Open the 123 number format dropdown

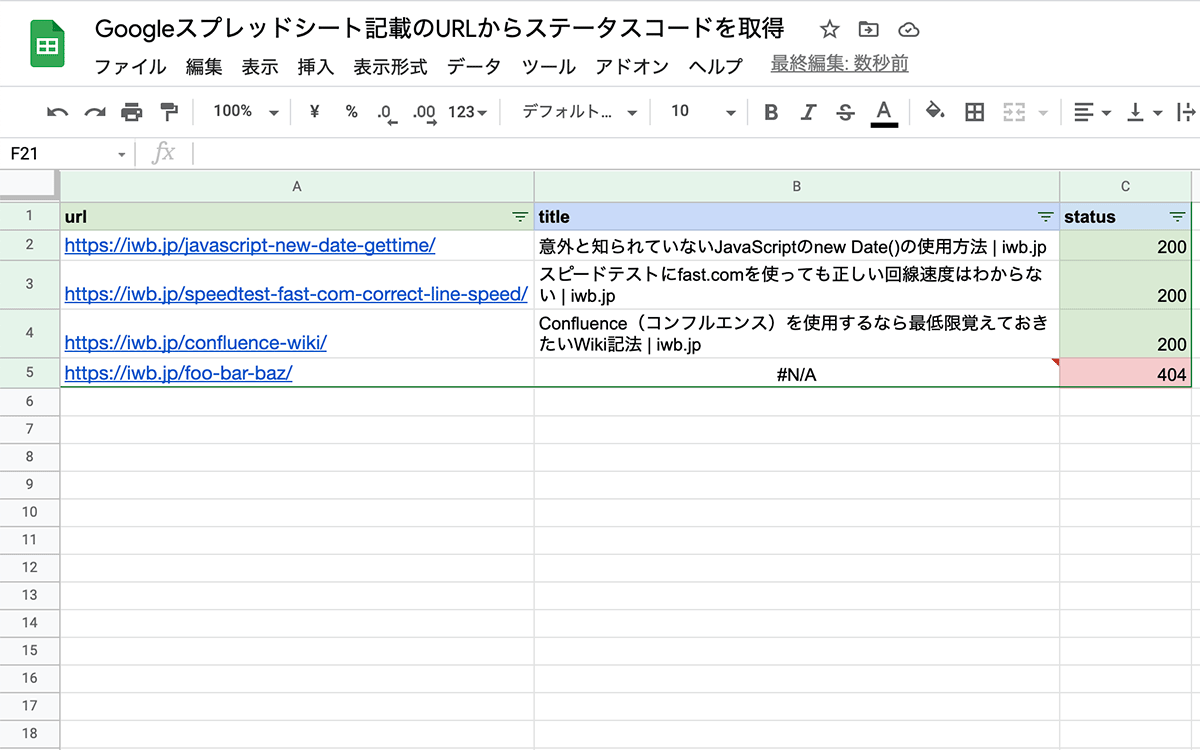(466, 112)
